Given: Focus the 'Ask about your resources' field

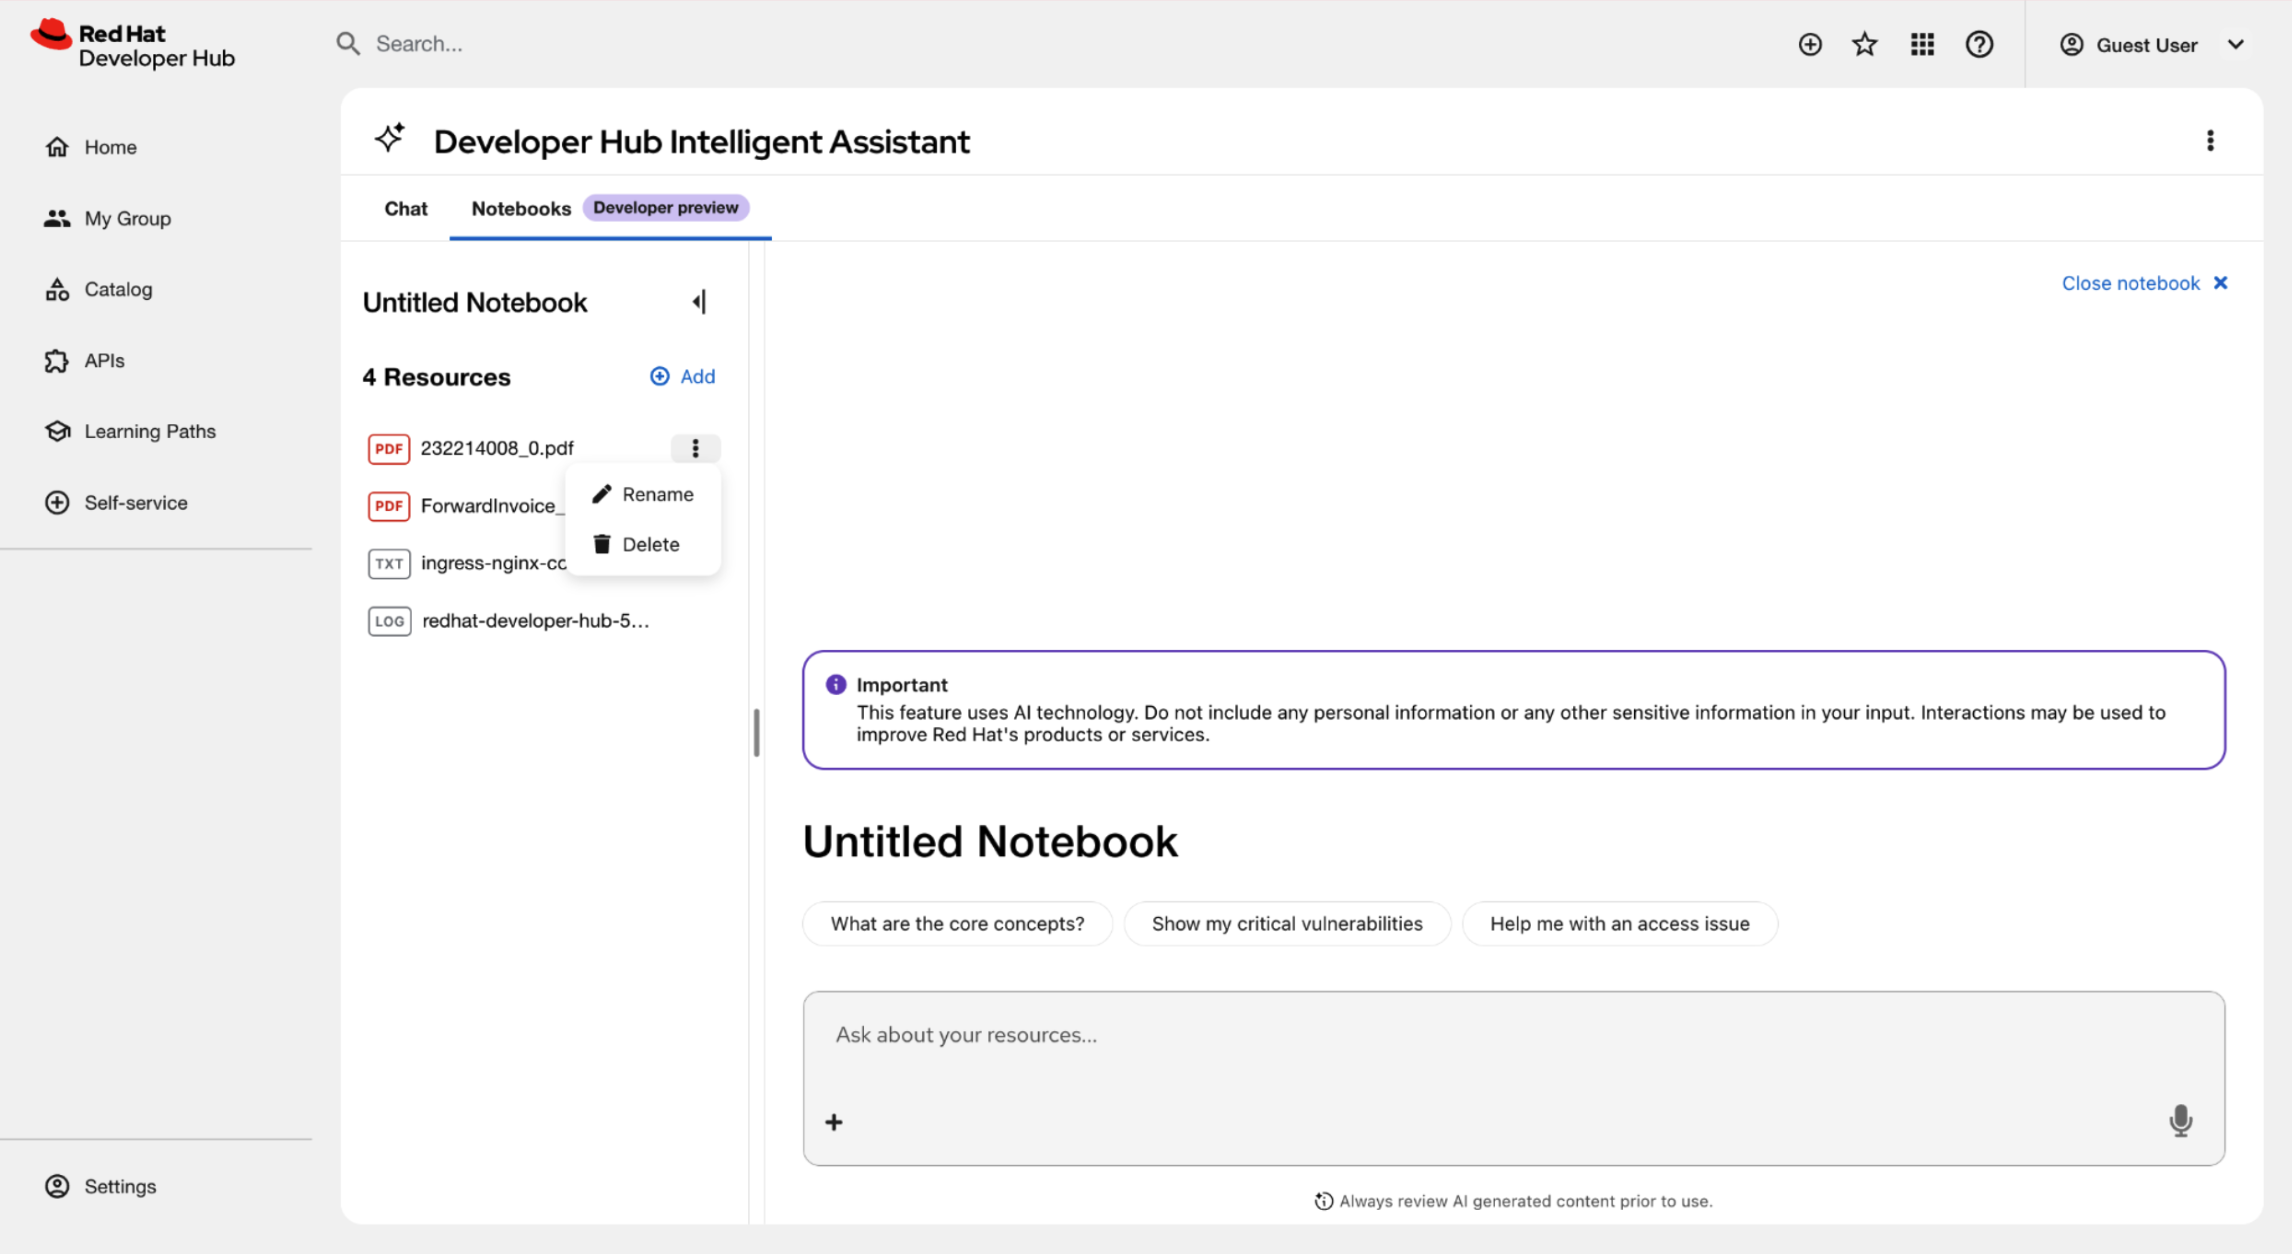Looking at the screenshot, I should (x=1513, y=1036).
